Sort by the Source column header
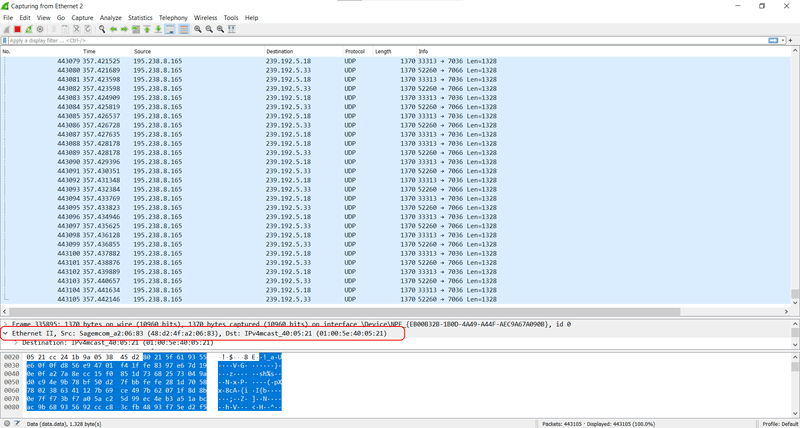Image resolution: width=800 pixels, height=428 pixels. pyautogui.click(x=198, y=52)
